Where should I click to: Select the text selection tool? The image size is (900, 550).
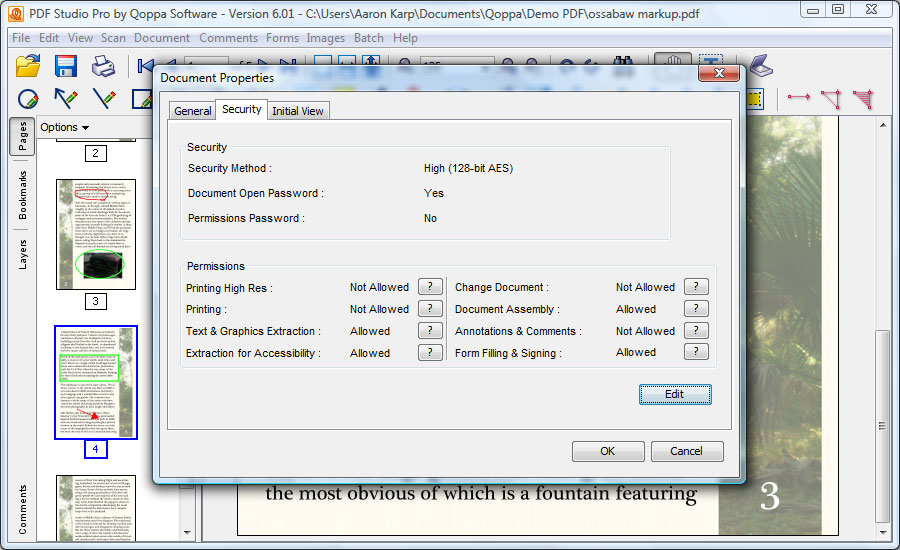(x=711, y=60)
